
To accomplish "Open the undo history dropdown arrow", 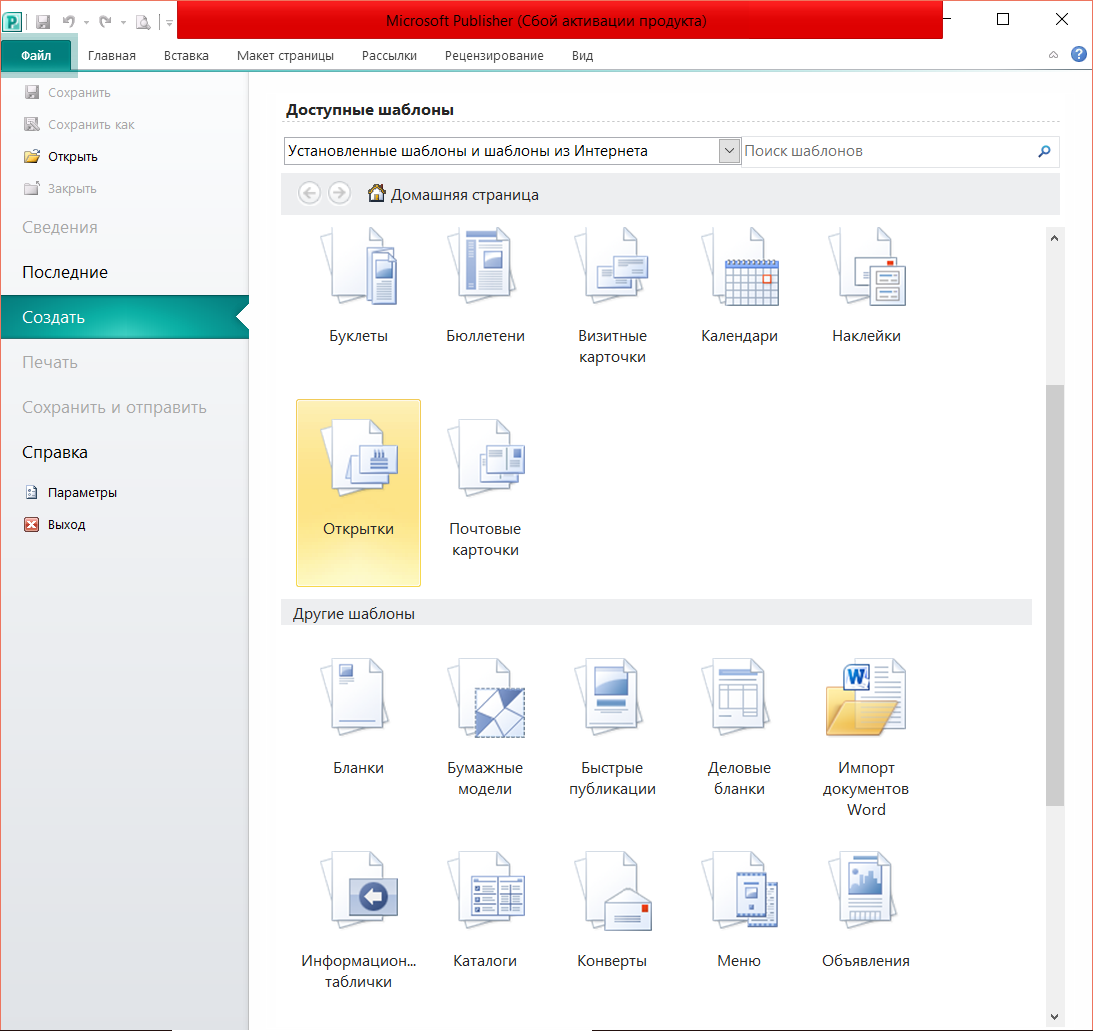I will (86, 23).
